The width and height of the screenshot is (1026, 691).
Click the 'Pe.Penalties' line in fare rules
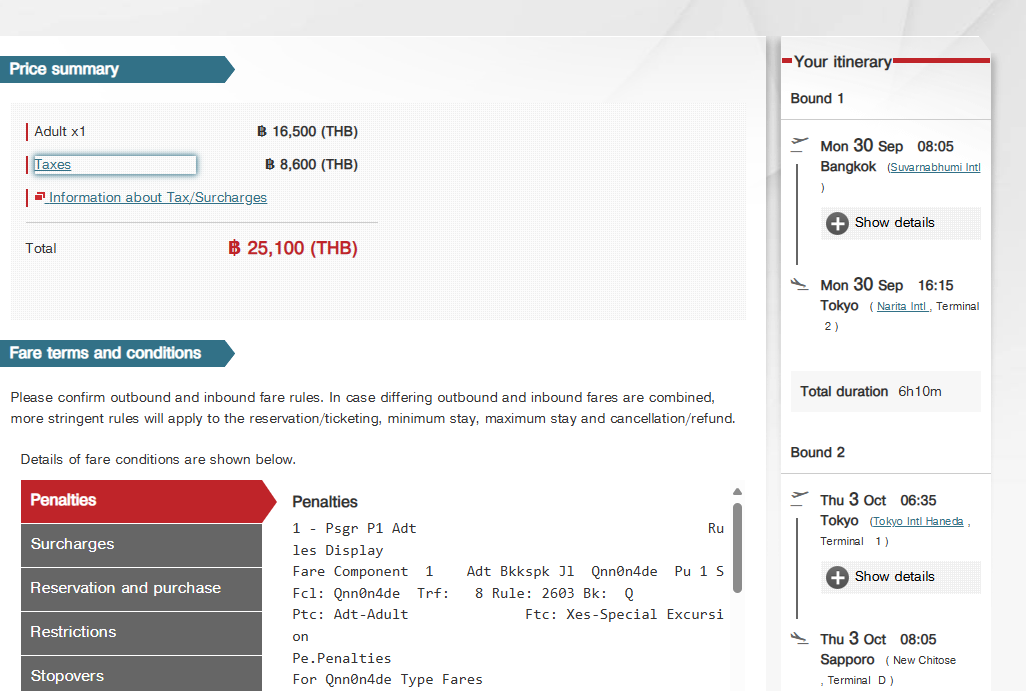[x=342, y=658]
